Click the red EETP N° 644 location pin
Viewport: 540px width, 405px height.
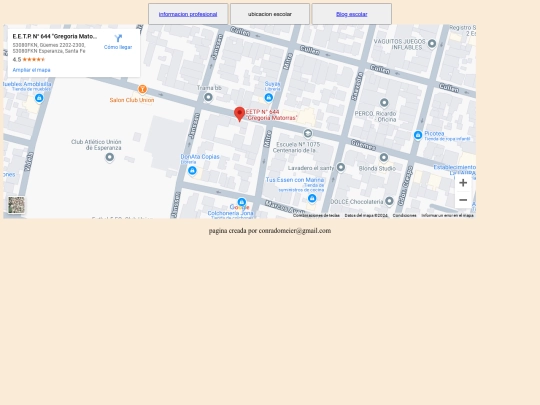pos(239,114)
